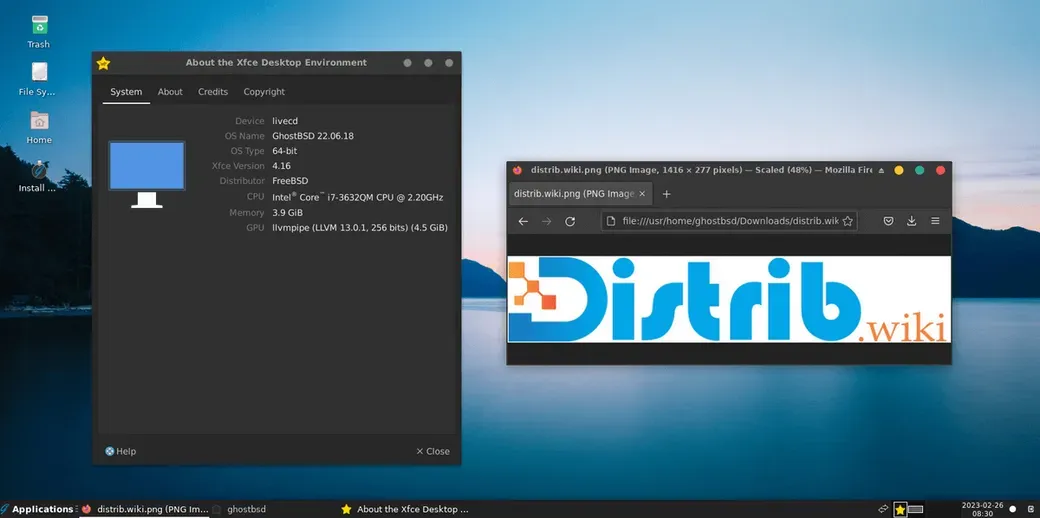Screen dimensions: 1040x518
Task: Click the Firefox logo in Firefox title bar
Action: (x=517, y=170)
